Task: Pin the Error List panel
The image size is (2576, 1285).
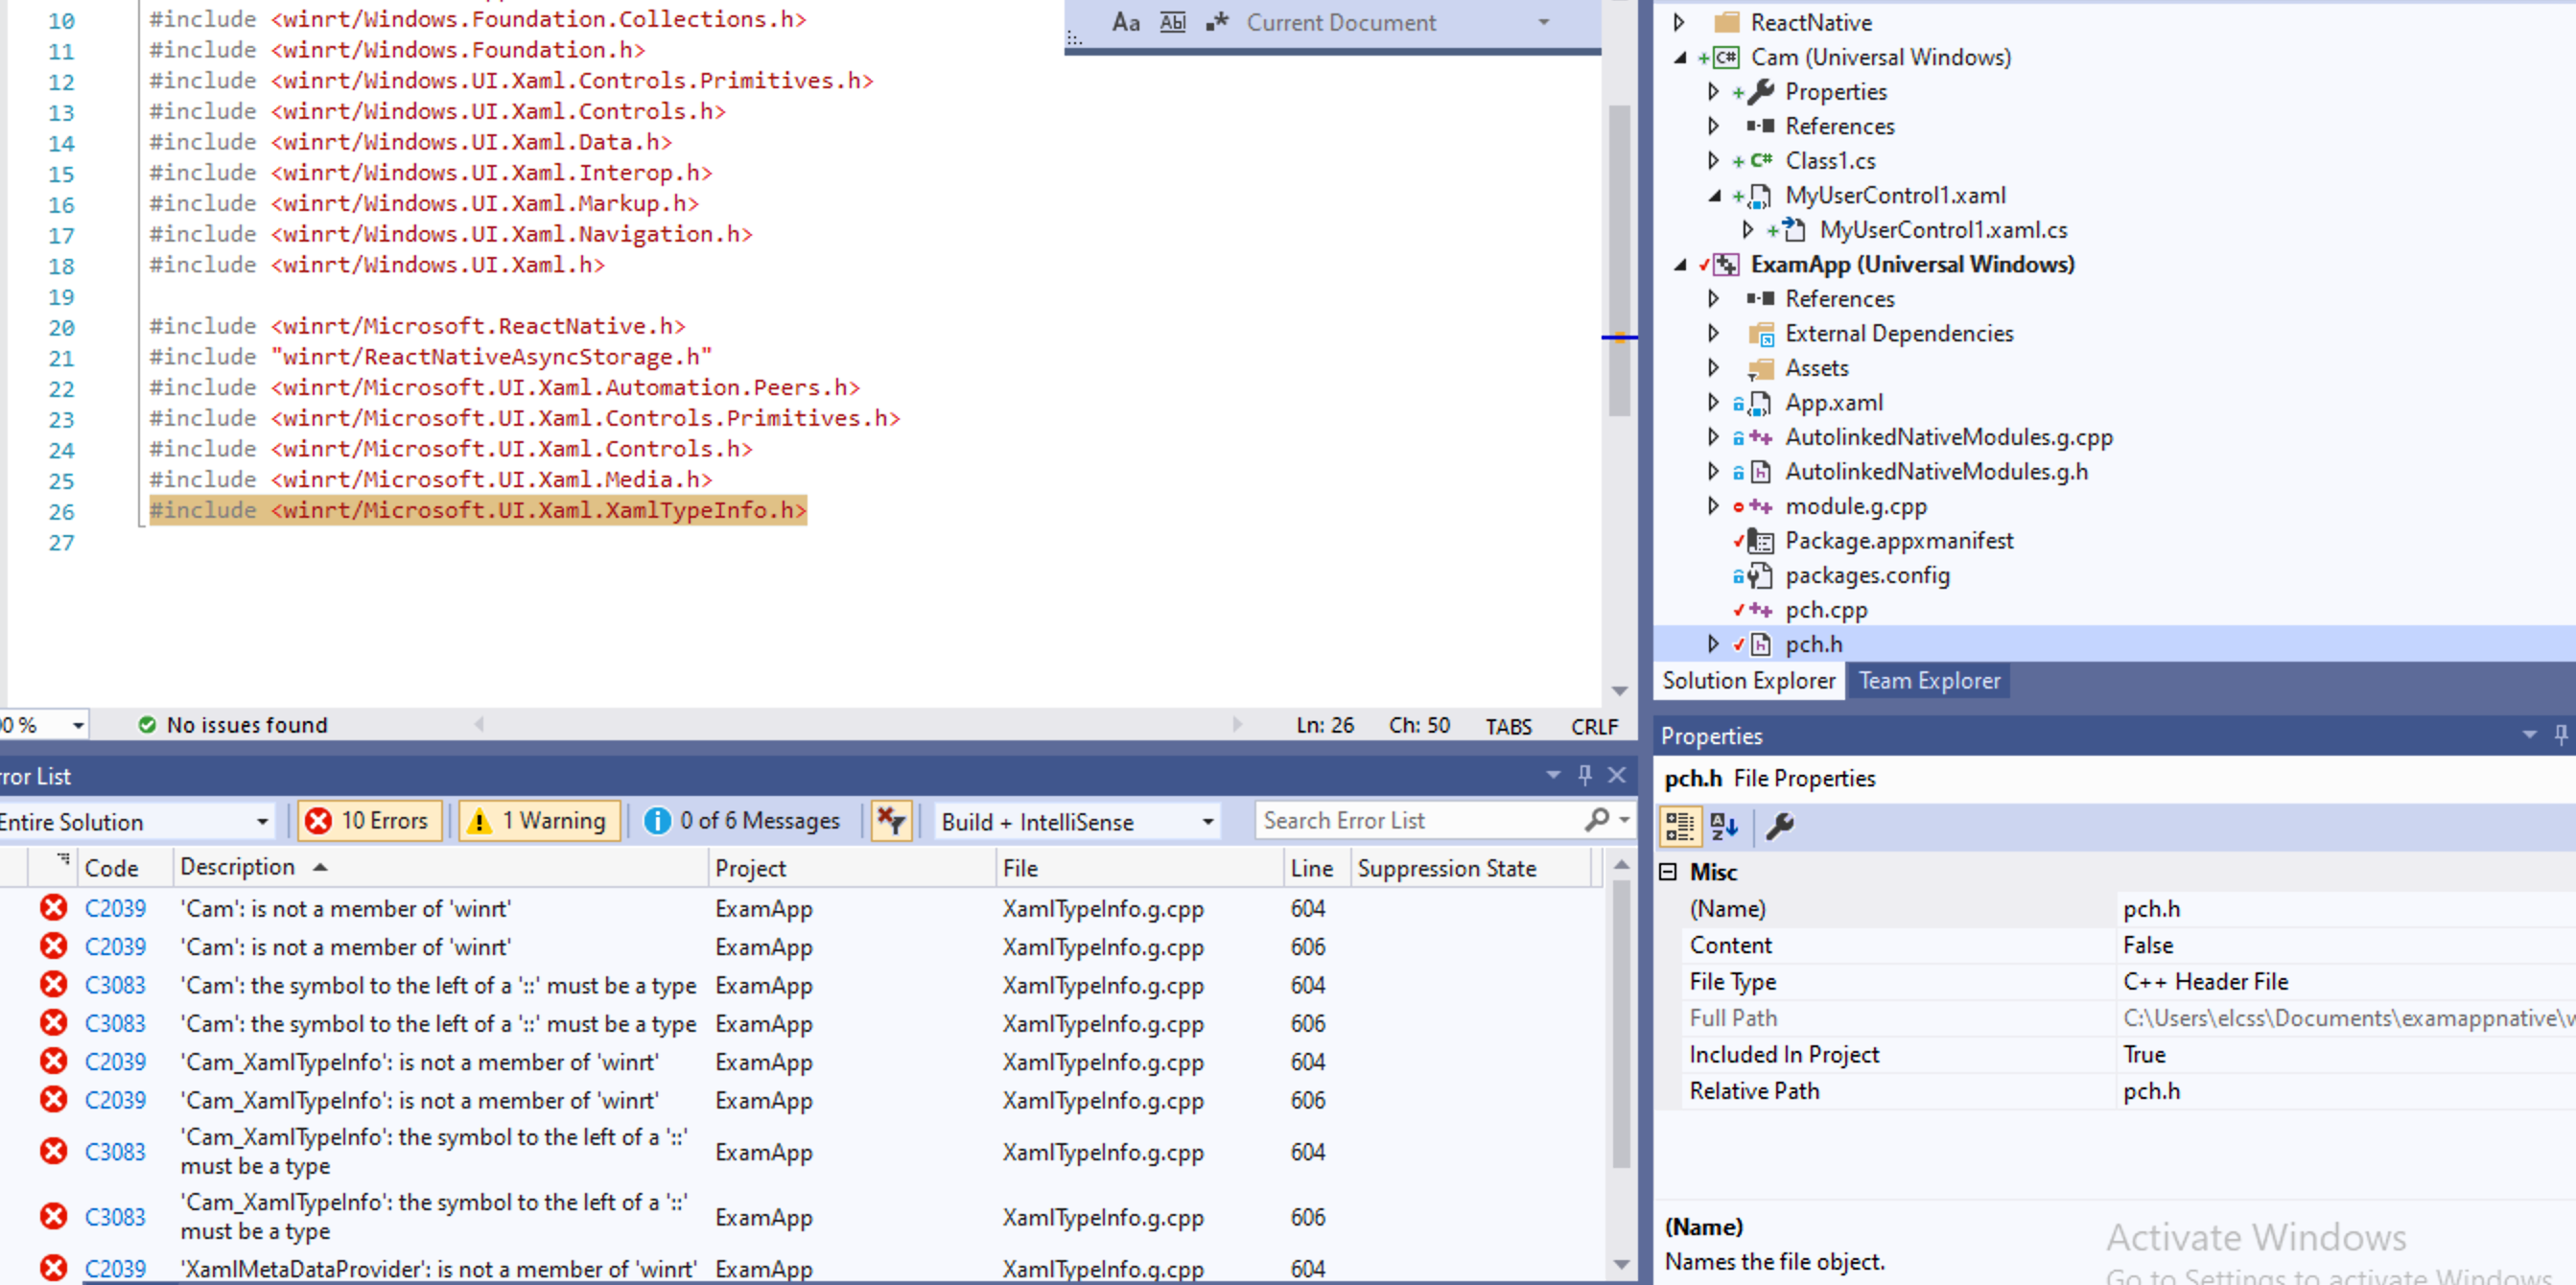Action: 1583,775
